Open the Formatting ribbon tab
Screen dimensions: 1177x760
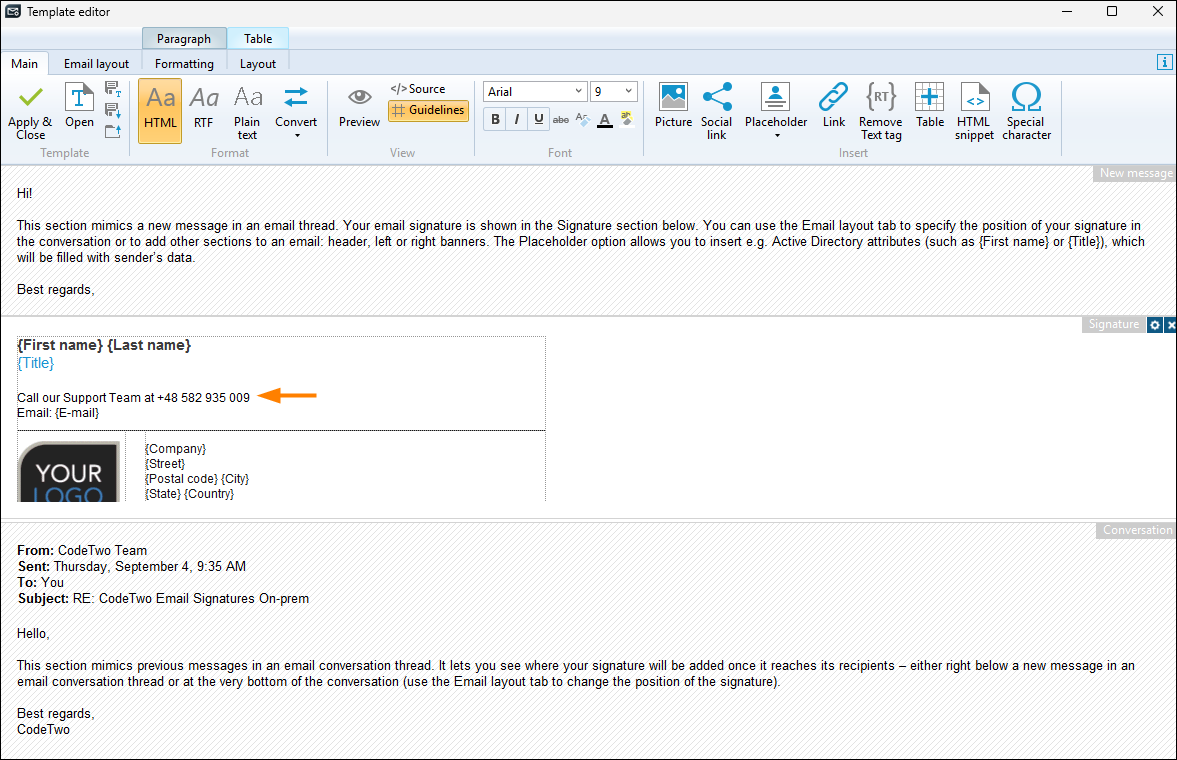pyautogui.click(x=184, y=64)
